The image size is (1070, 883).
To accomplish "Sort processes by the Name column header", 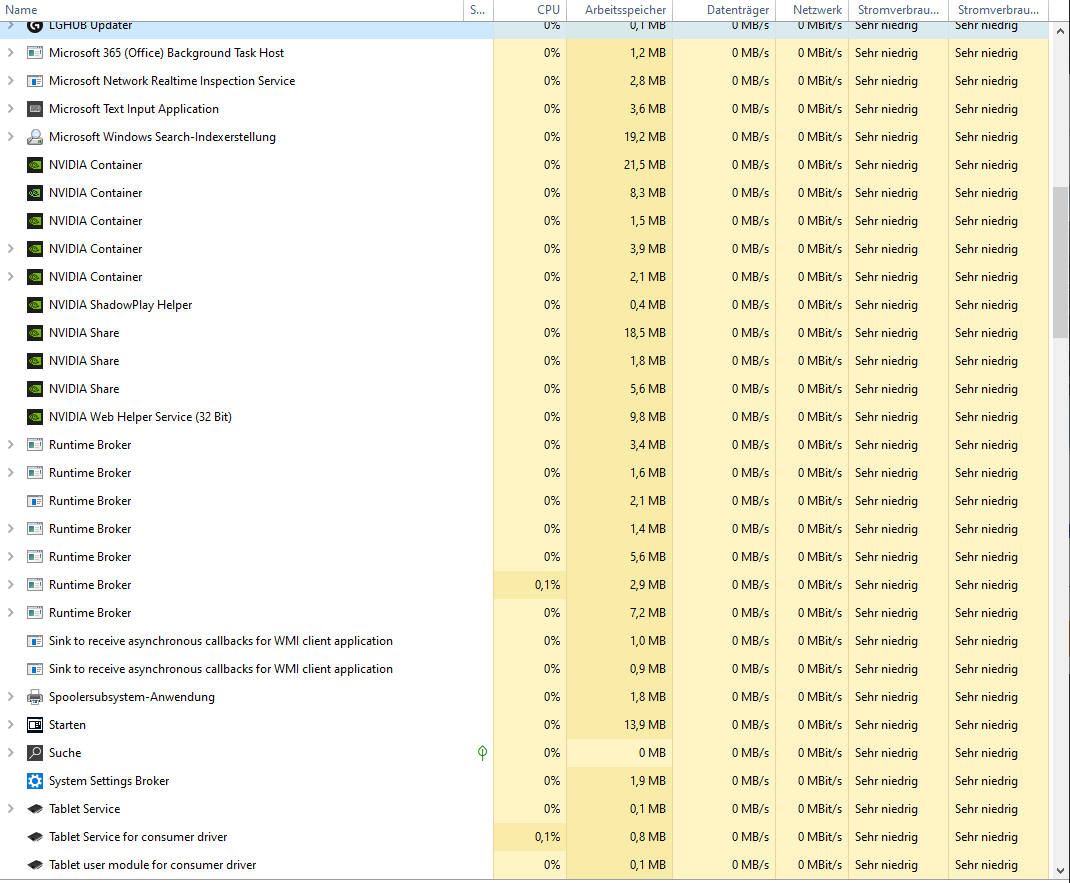I will coord(232,10).
